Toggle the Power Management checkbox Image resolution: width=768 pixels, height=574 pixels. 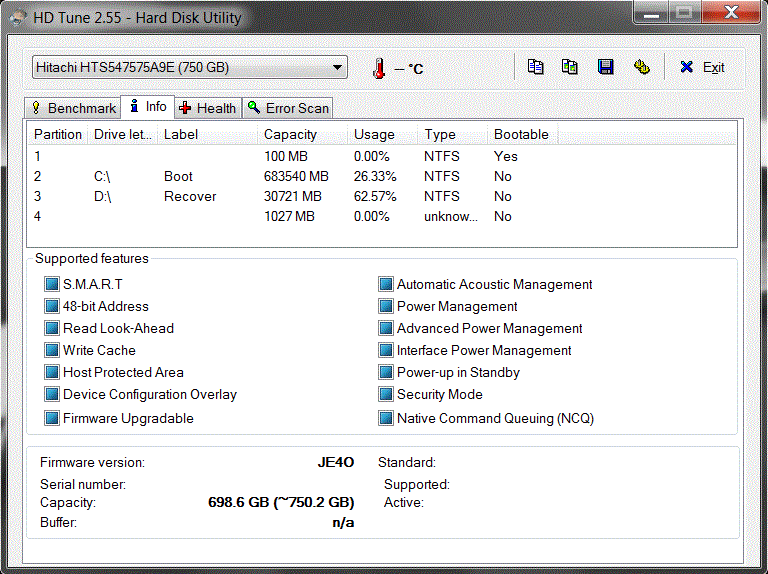pos(386,306)
